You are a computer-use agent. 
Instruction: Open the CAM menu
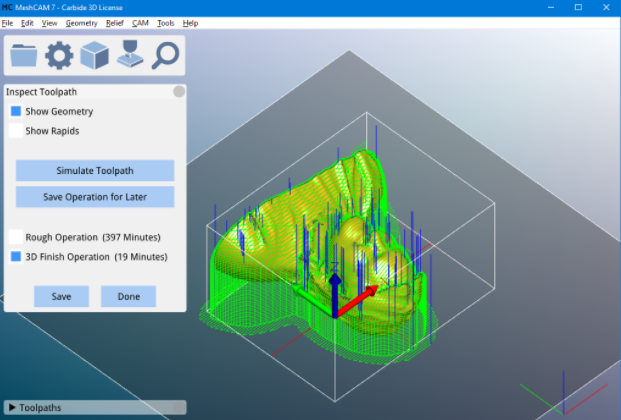click(140, 23)
